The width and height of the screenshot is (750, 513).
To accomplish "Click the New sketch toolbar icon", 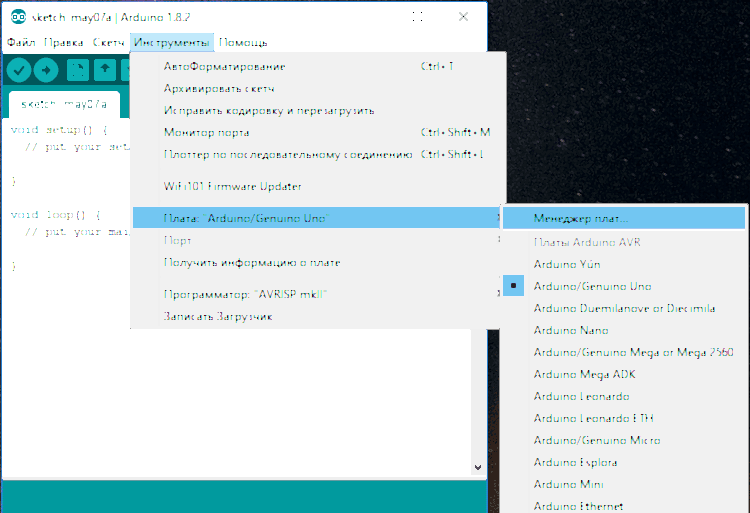I will pyautogui.click(x=77, y=70).
